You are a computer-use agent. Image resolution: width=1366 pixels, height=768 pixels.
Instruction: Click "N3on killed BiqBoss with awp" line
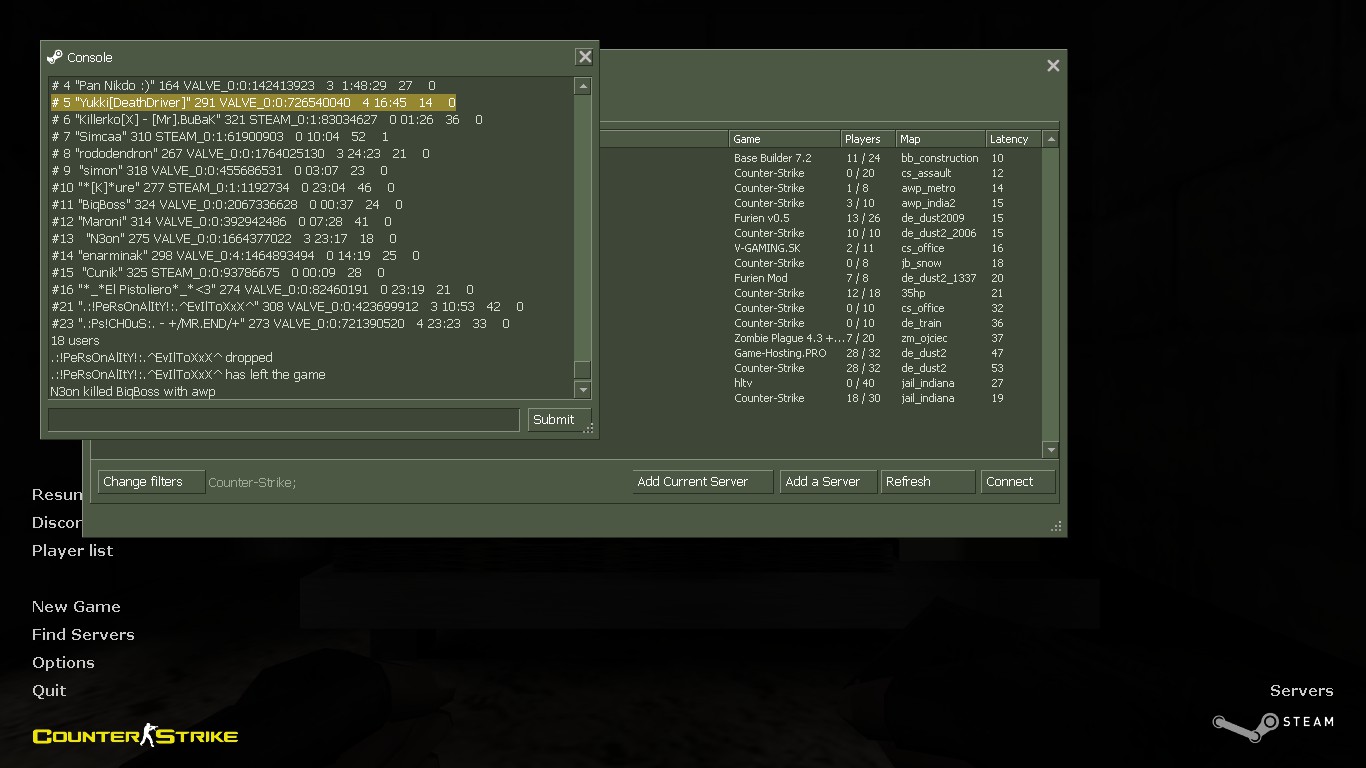[x=133, y=392]
